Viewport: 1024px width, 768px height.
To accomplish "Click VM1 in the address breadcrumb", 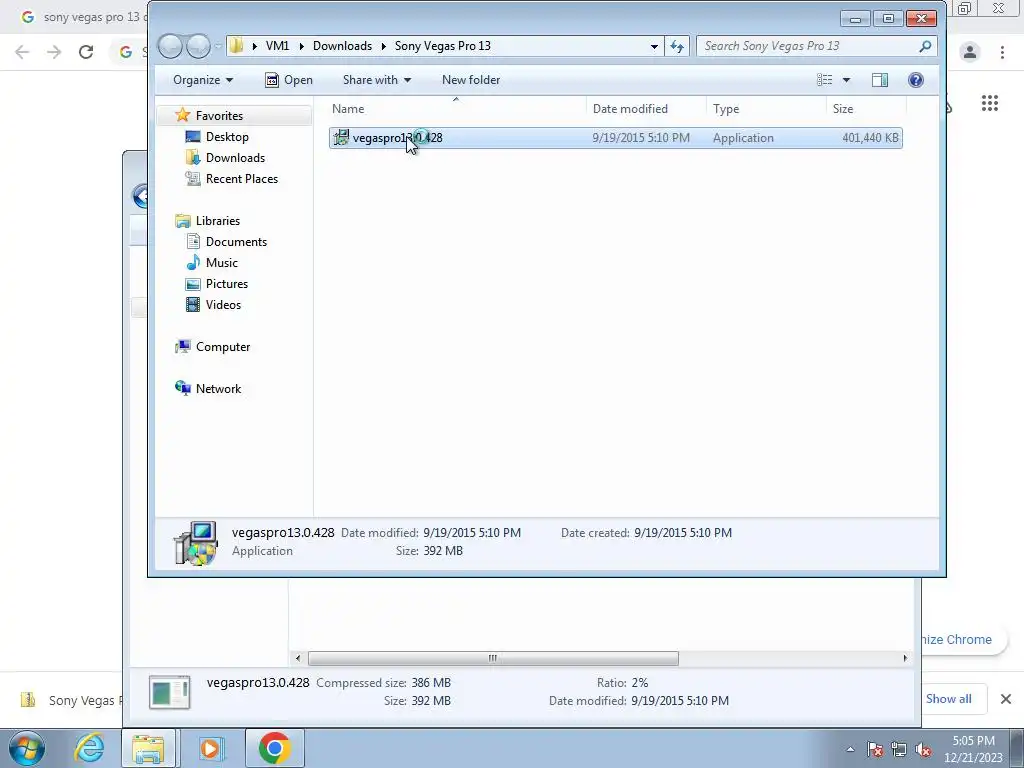I will (x=278, y=46).
